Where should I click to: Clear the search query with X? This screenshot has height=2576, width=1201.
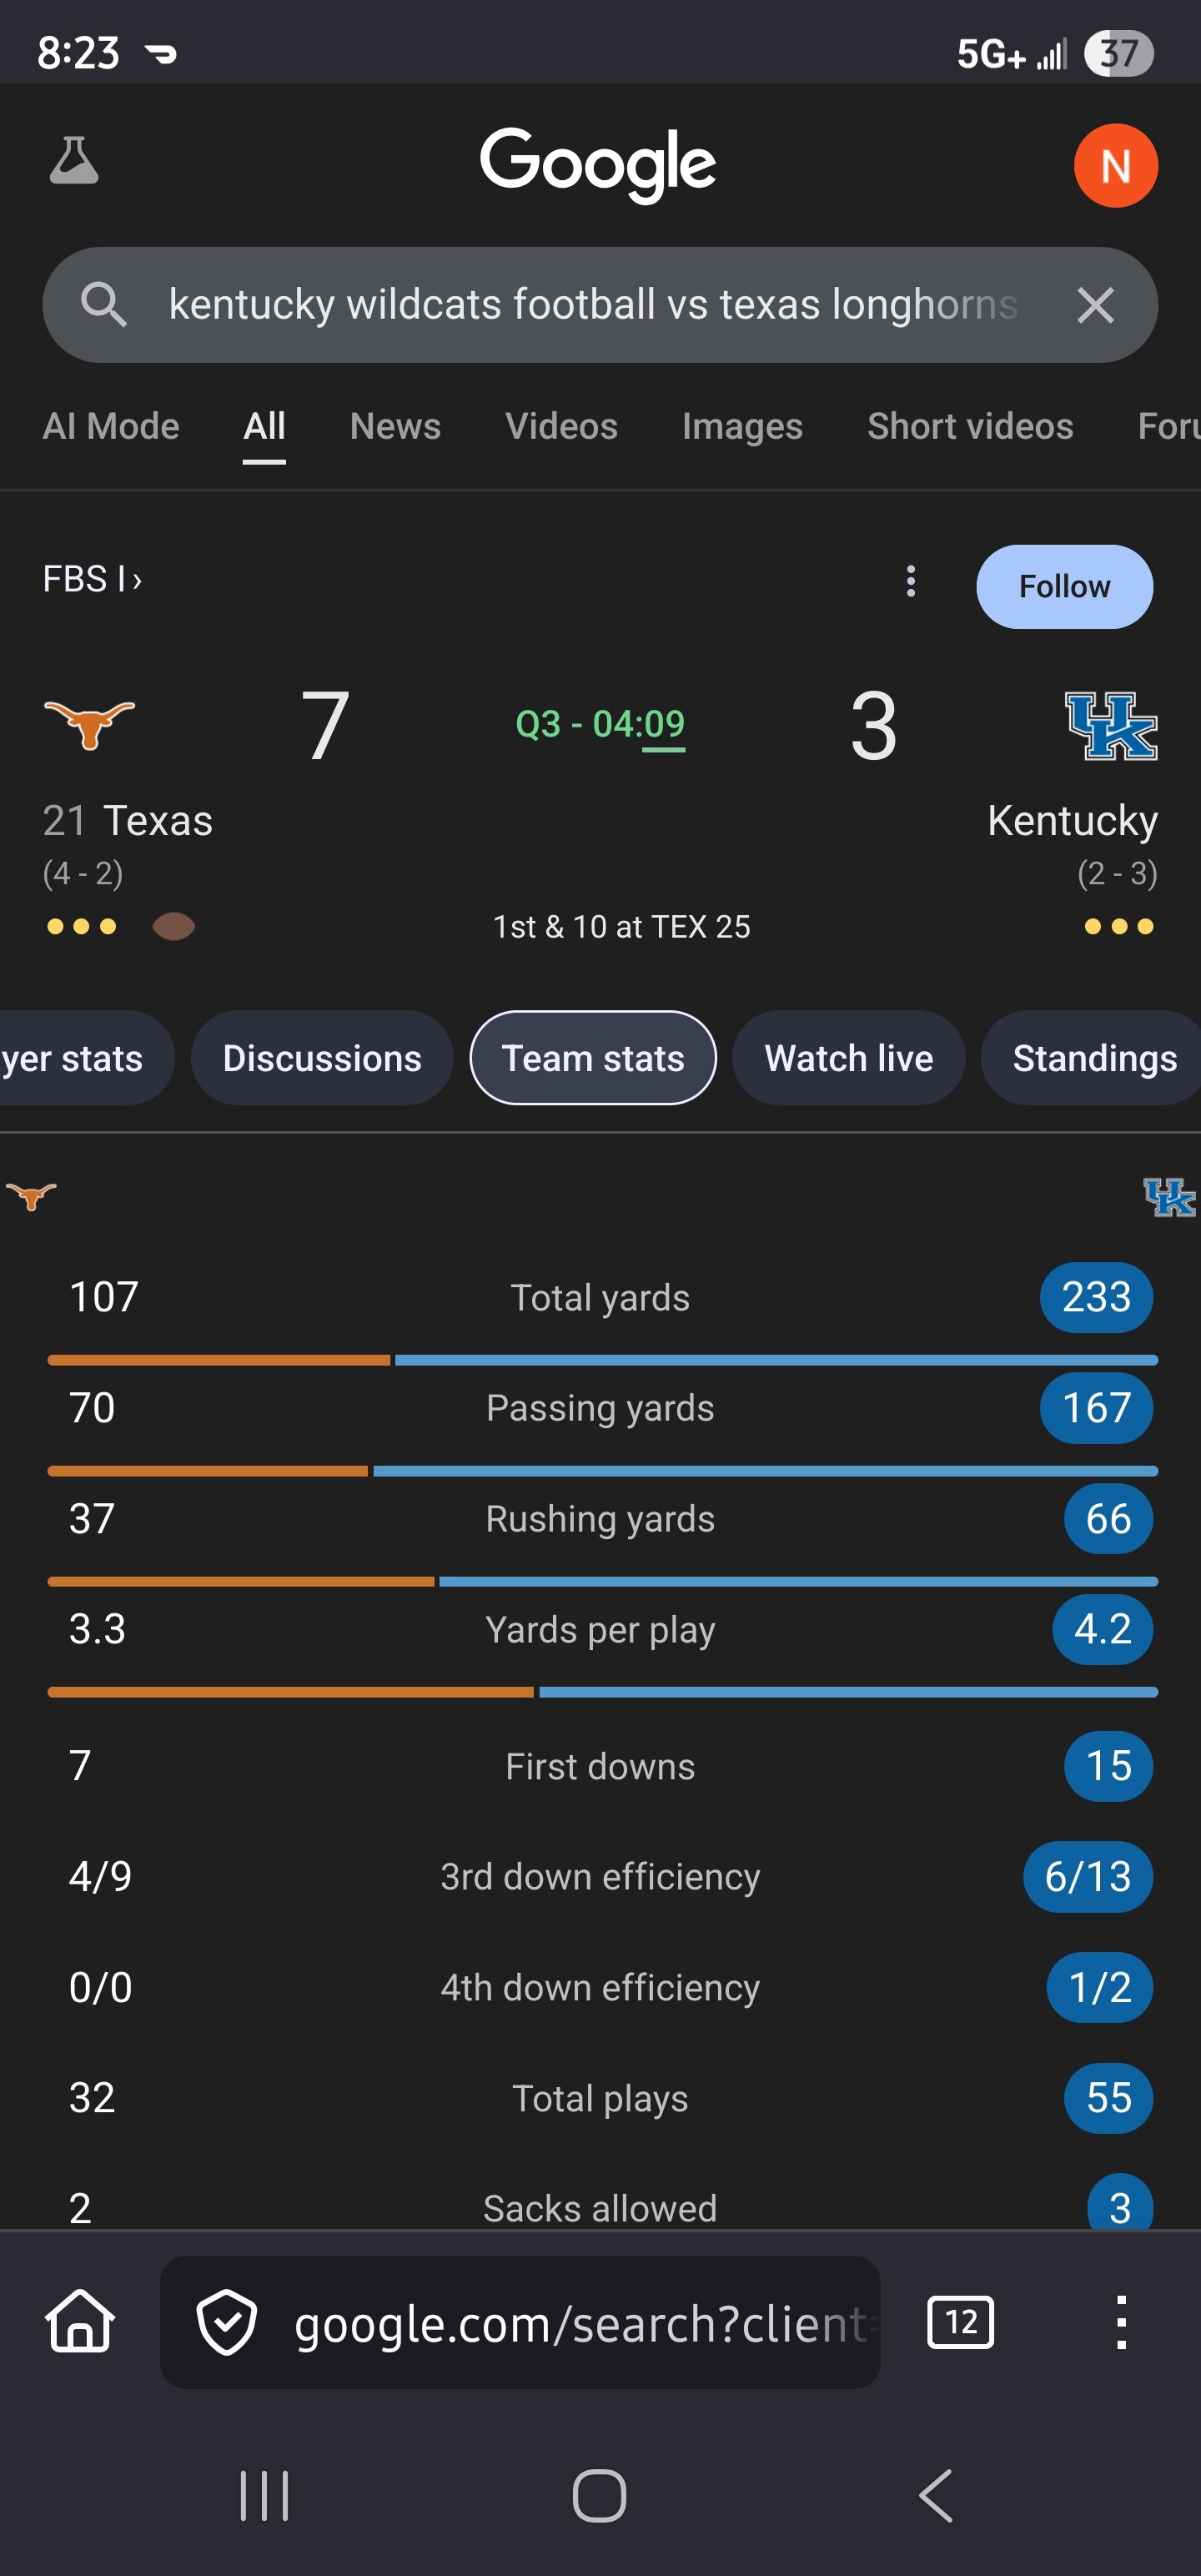[1095, 305]
